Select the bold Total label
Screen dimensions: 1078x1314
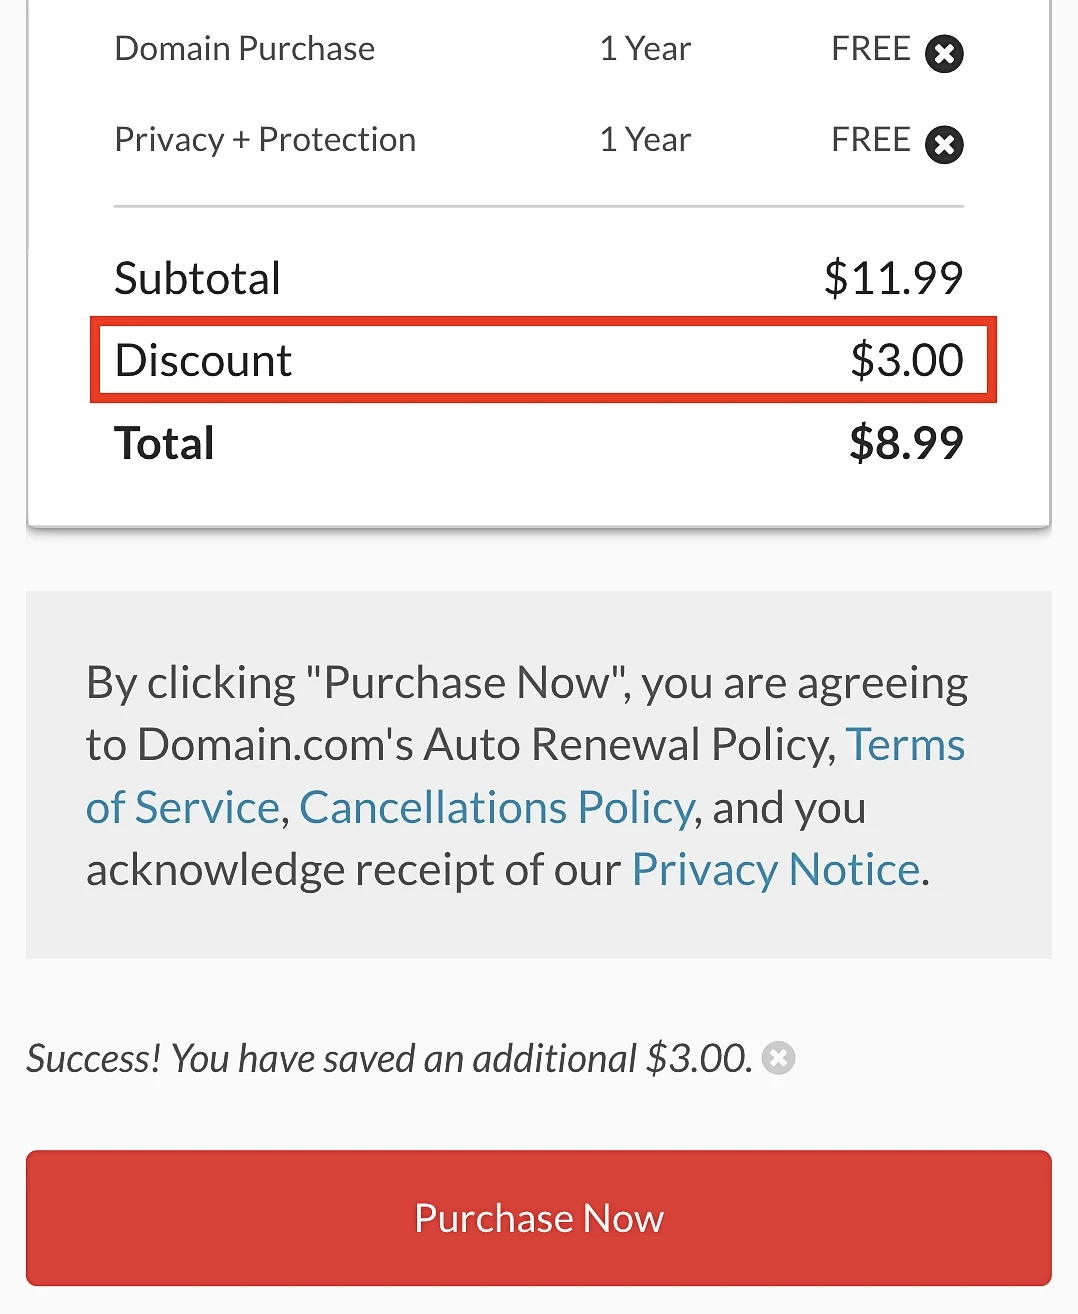click(x=164, y=443)
